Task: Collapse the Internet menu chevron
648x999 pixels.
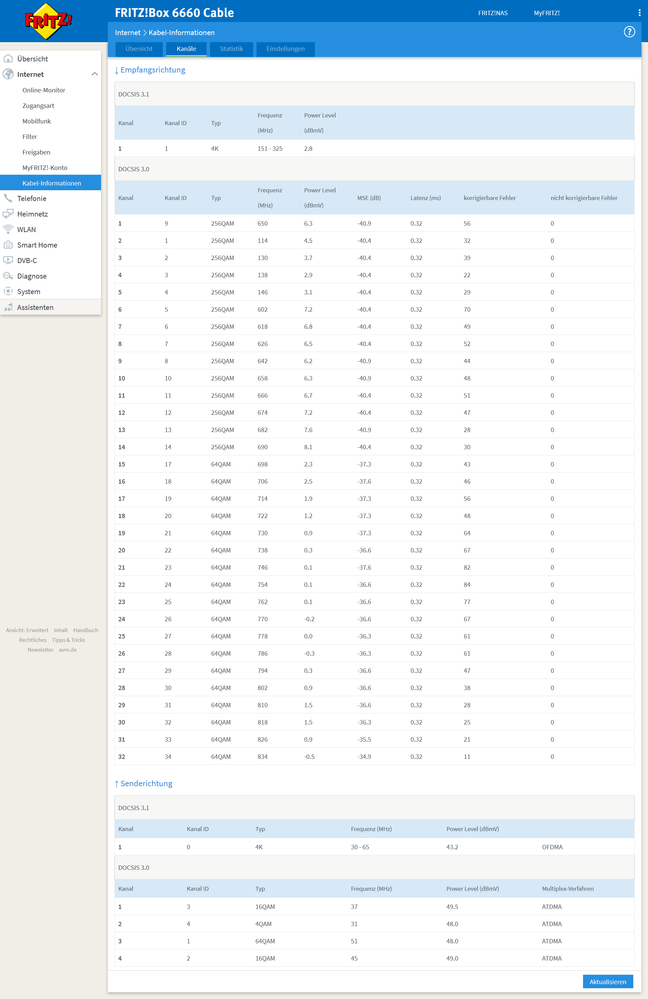Action: 94,75
